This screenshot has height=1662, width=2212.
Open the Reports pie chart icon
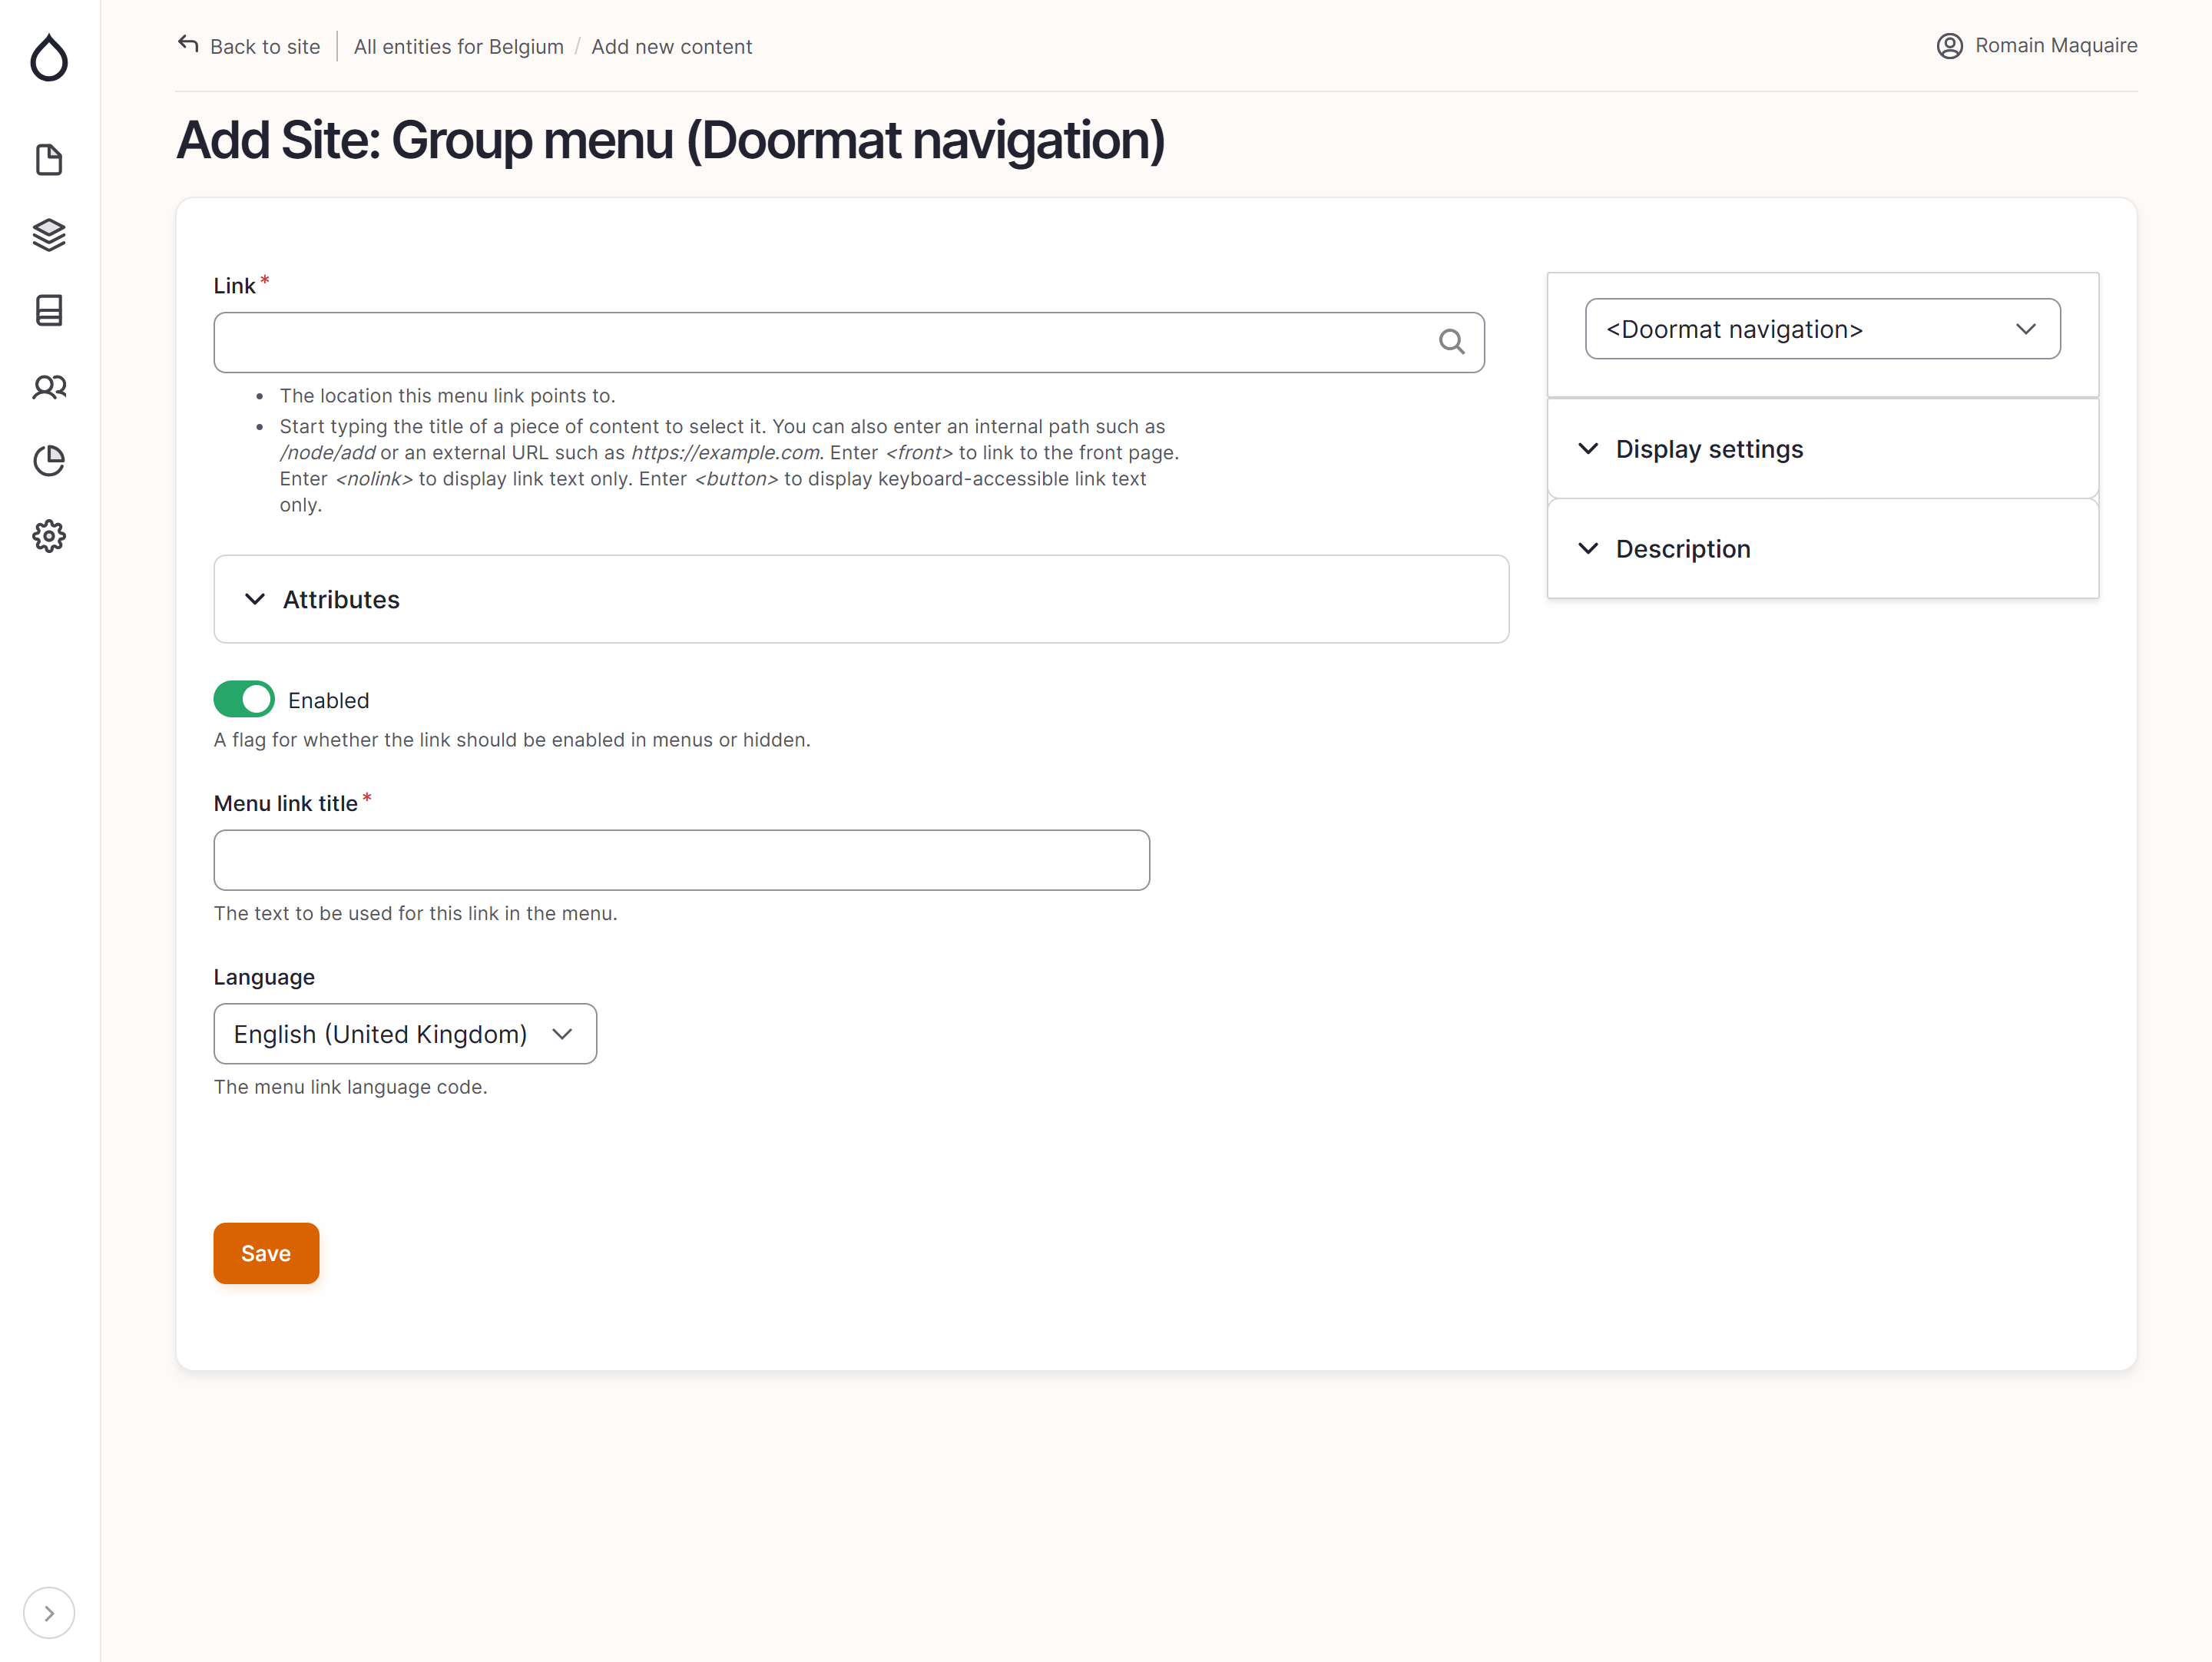[x=49, y=461]
